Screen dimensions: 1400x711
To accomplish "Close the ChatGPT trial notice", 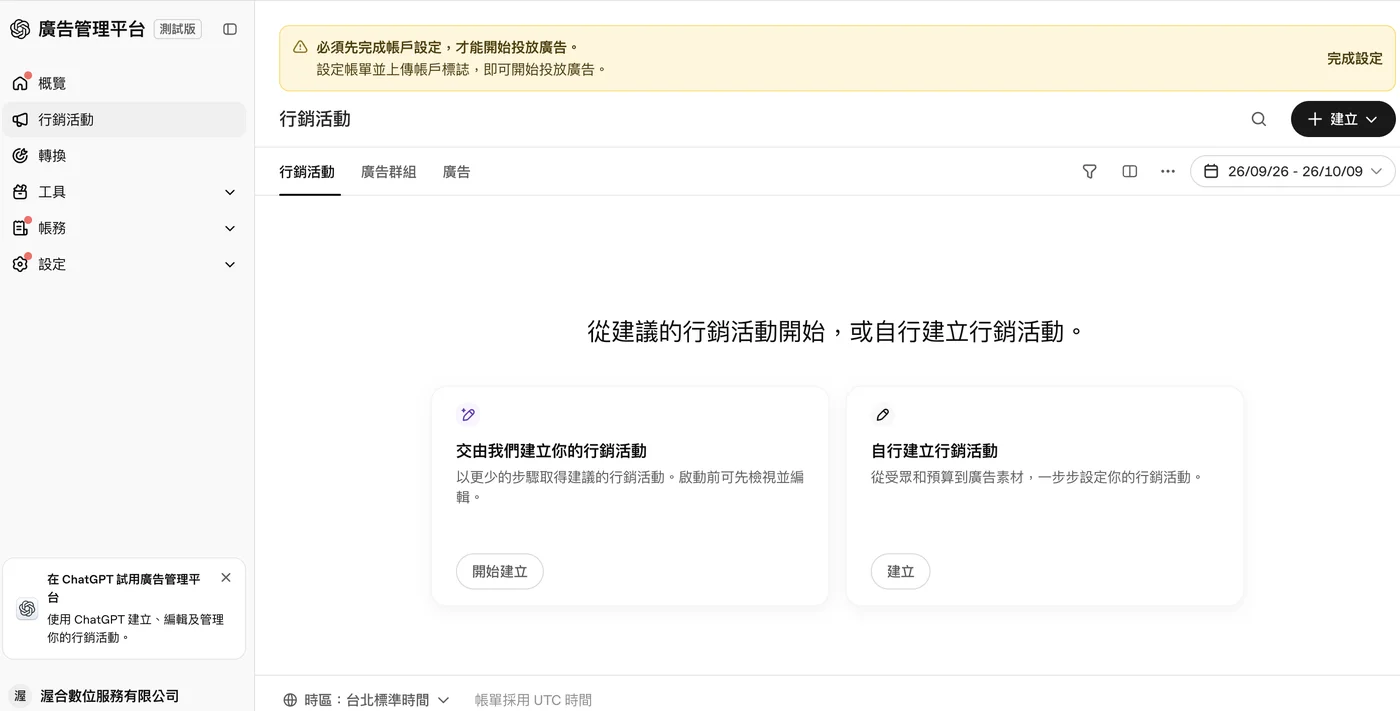I will coord(226,577).
